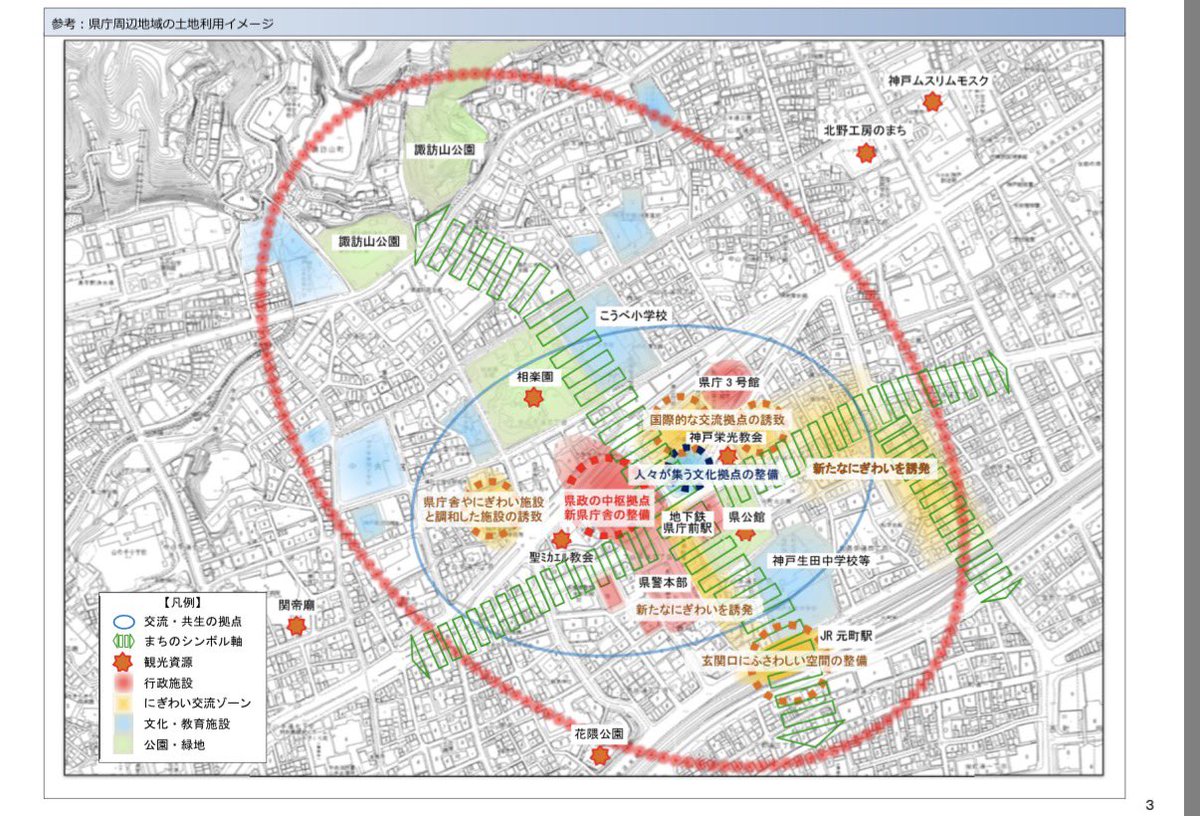Screen dimensions: 1200x816
Task: Select the 関帝廟 label
Action: tap(296, 605)
